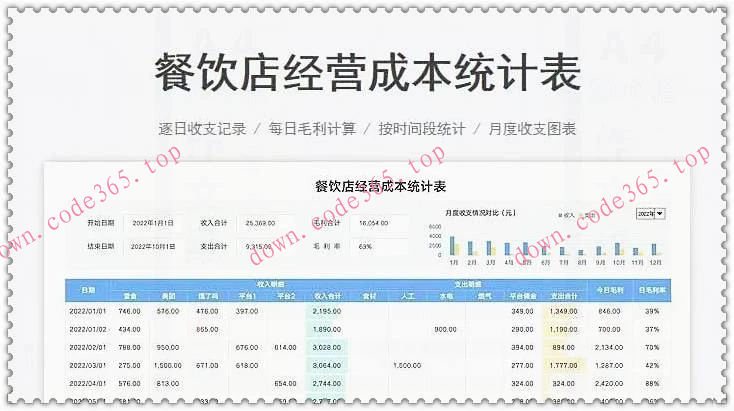The height and width of the screenshot is (411, 734).
Task: Click the 12月 bars in monthly chart
Action: pyautogui.click(x=655, y=249)
